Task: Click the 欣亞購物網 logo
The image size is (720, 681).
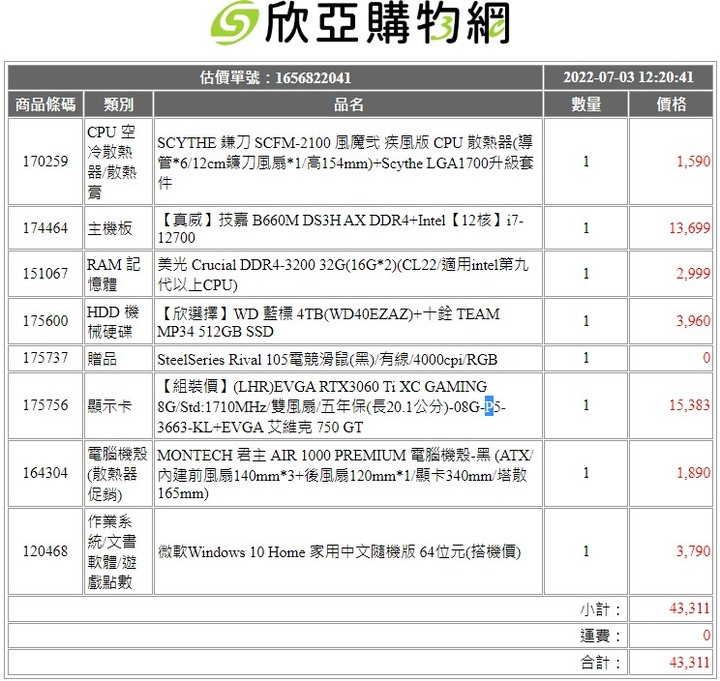Action: click(360, 23)
